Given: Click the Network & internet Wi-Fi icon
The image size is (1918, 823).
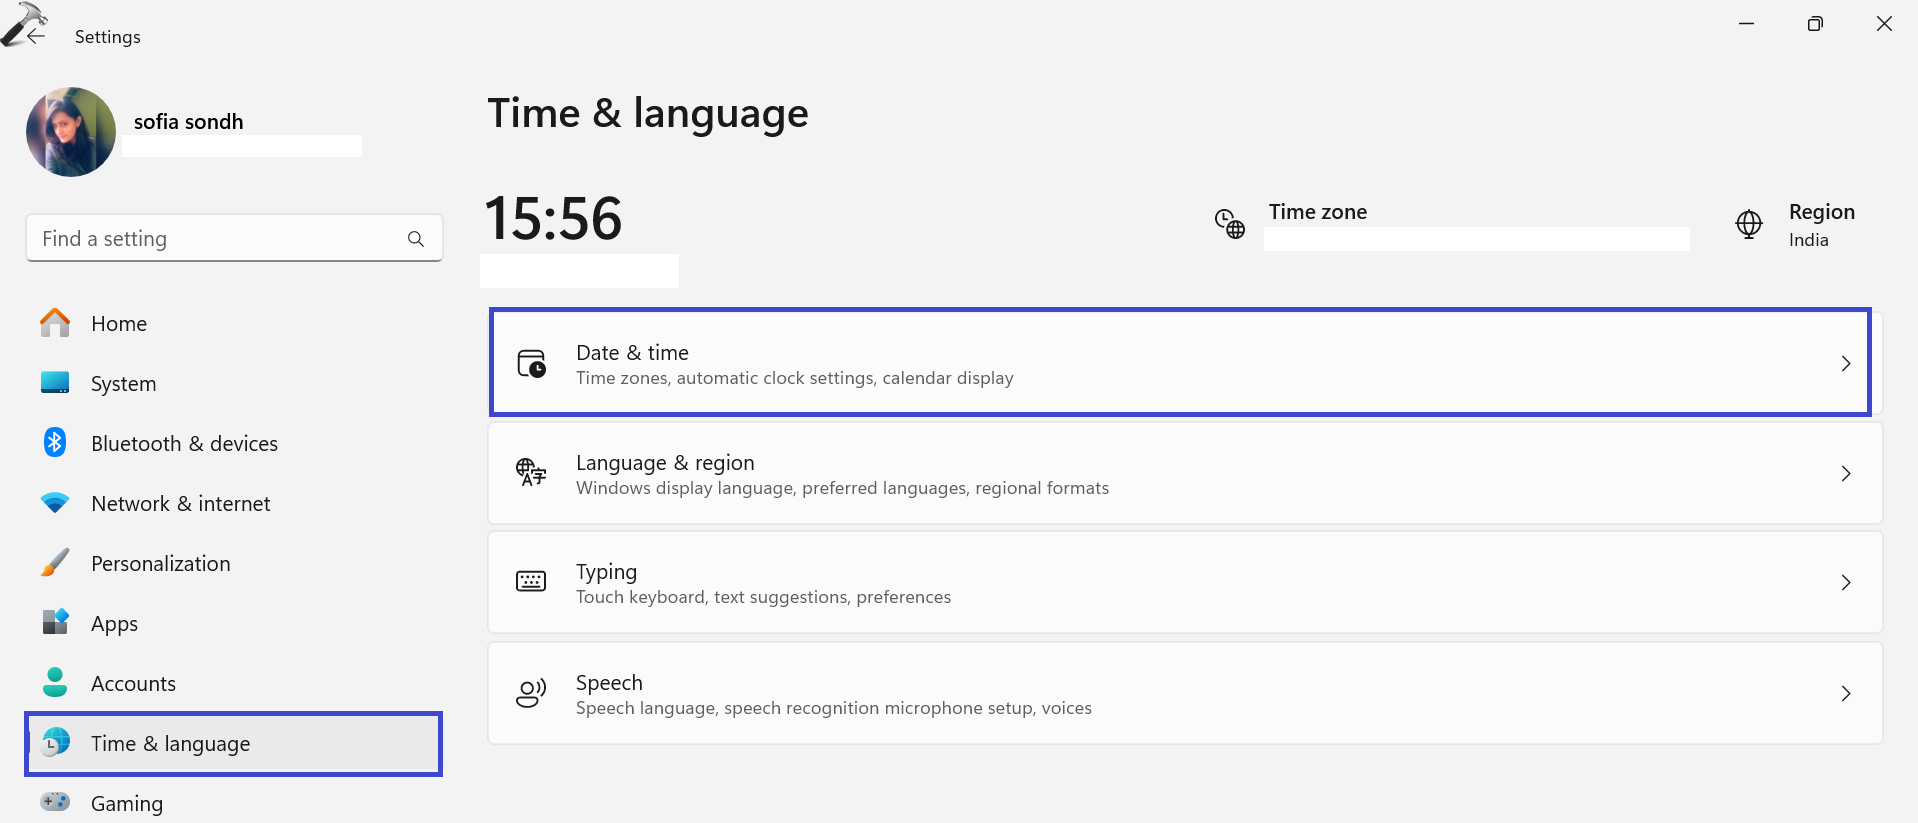Looking at the screenshot, I should point(55,503).
